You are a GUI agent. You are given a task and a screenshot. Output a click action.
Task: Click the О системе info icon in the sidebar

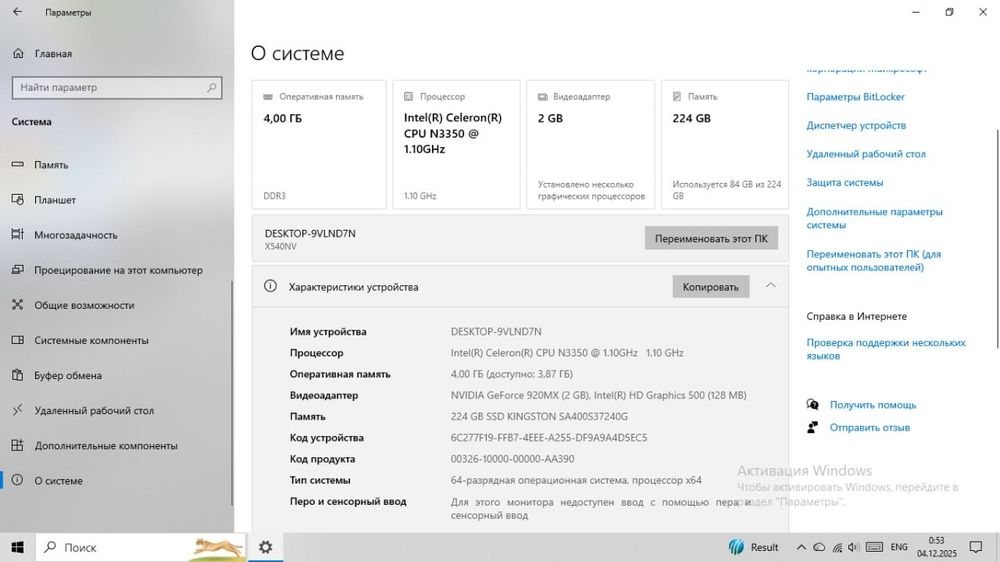coord(17,480)
